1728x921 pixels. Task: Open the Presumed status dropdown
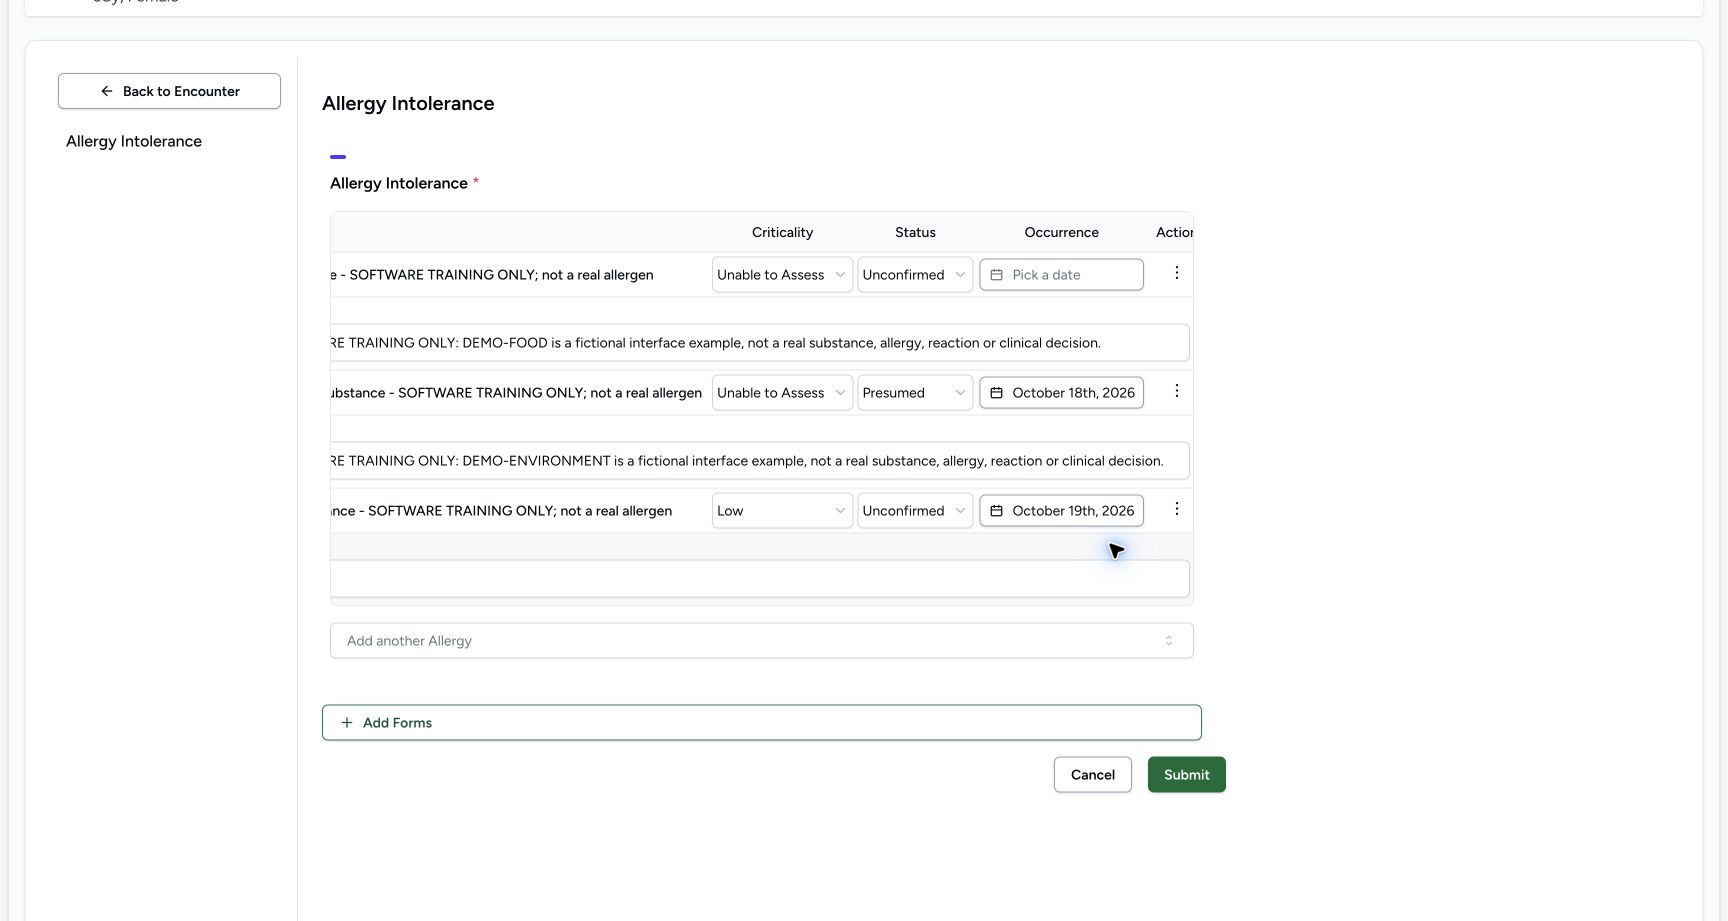[915, 393]
